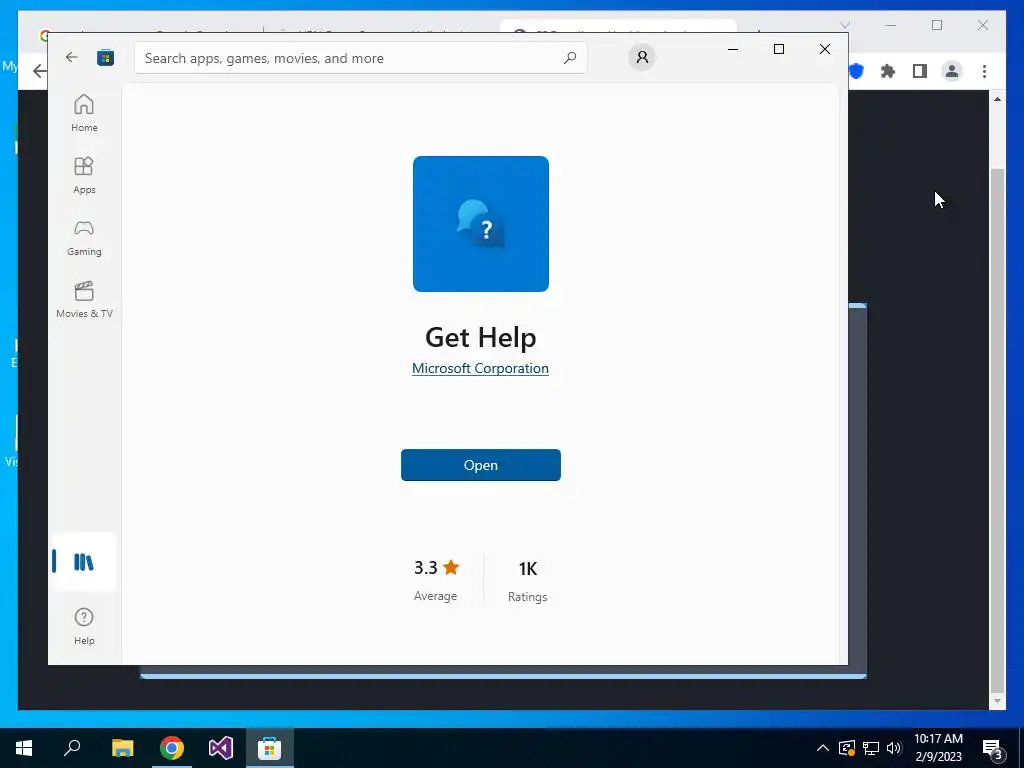Screen dimensions: 1024x768
Task: Focus the Search apps, games field
Action: tap(360, 58)
